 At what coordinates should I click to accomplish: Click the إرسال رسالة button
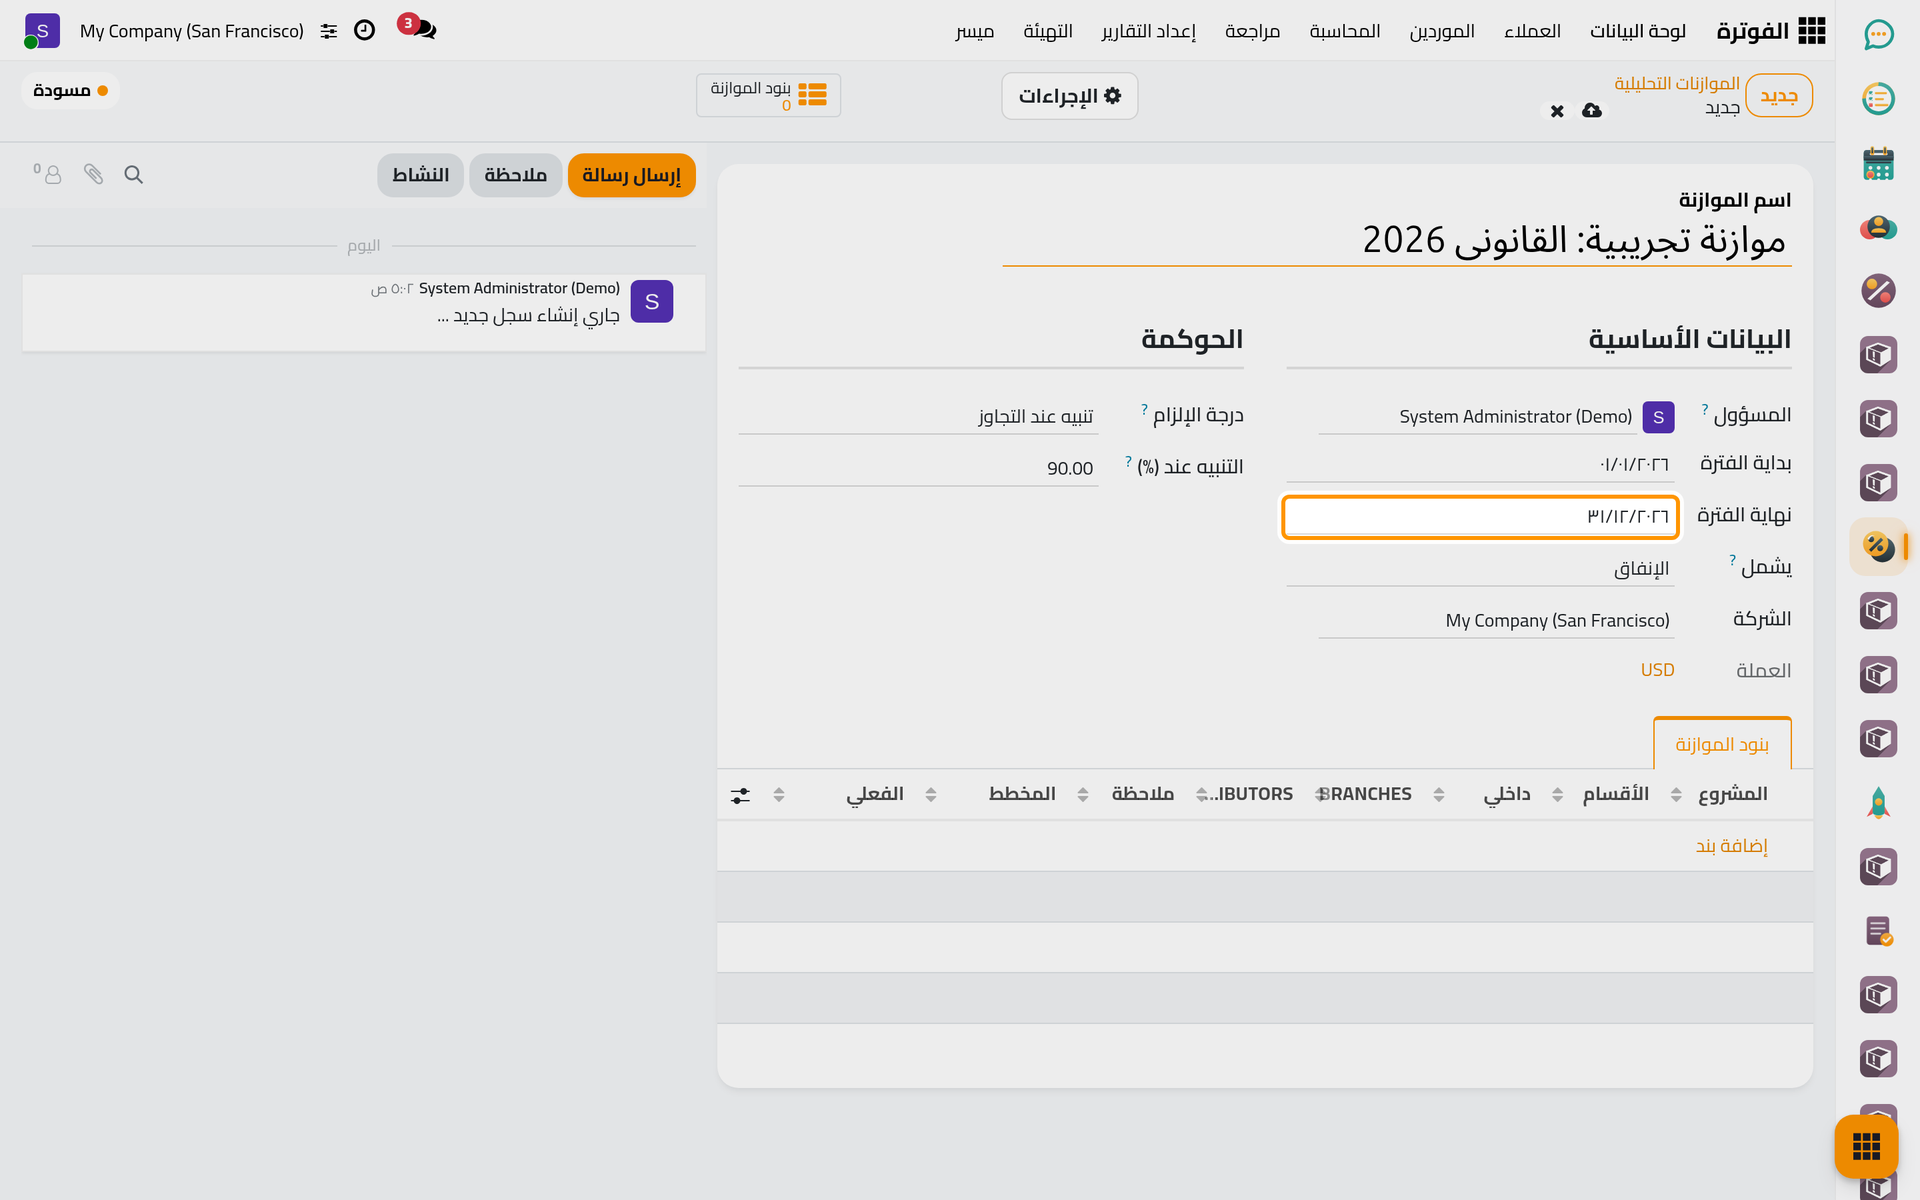point(631,175)
